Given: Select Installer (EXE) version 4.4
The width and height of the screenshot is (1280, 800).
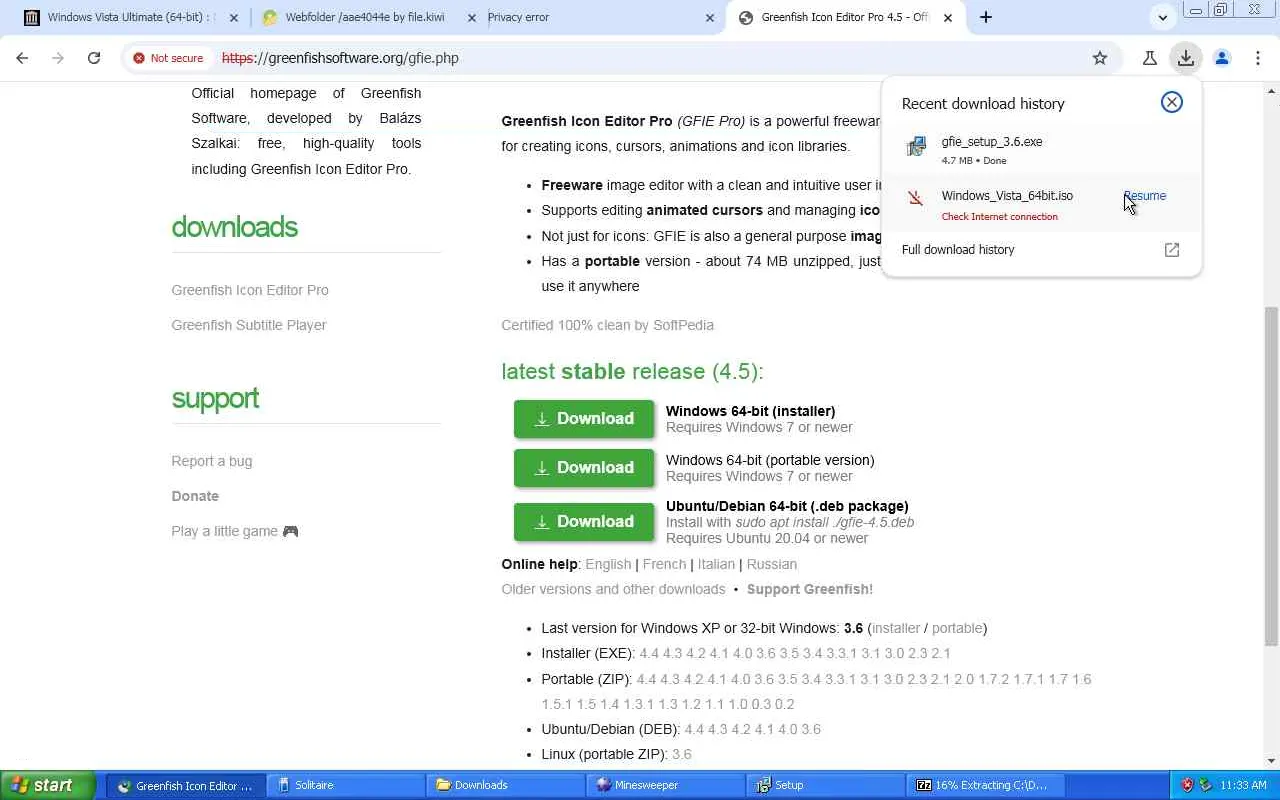Looking at the screenshot, I should [x=649, y=653].
